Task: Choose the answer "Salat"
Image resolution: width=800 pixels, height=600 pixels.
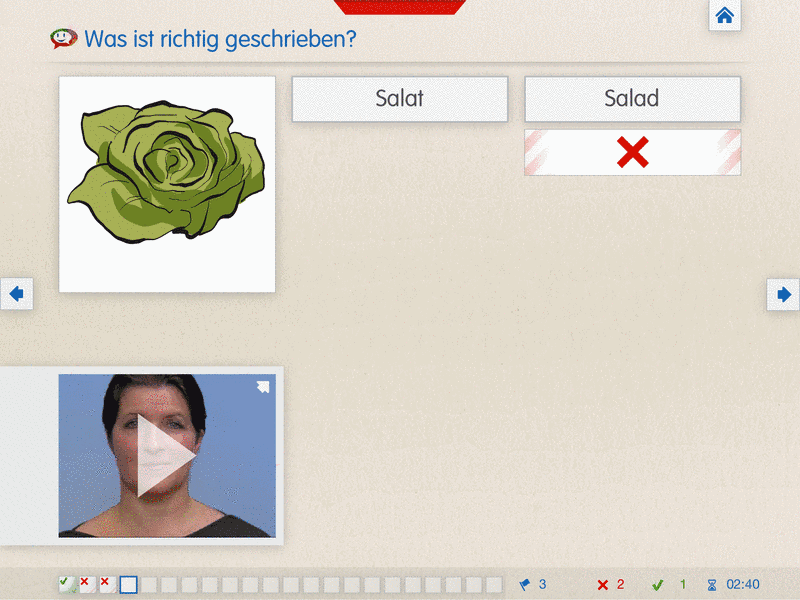Action: (400, 99)
